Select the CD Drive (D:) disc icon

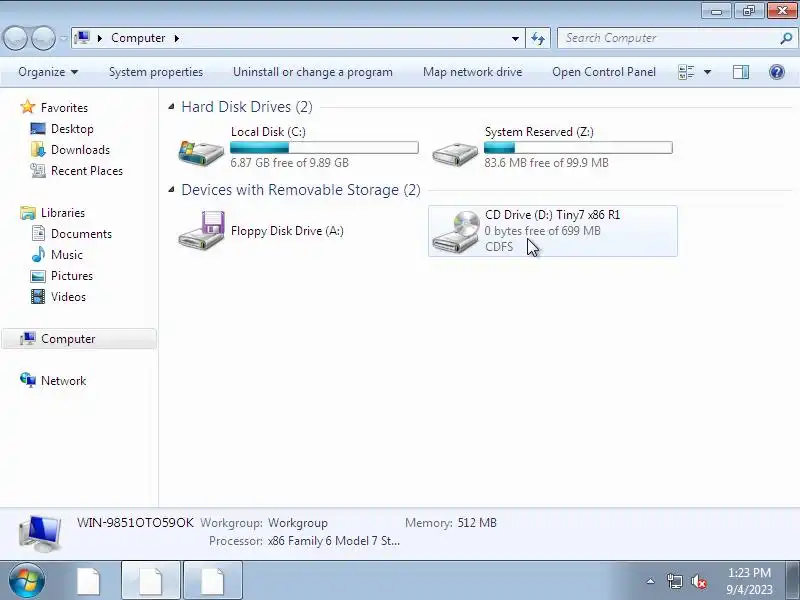click(x=455, y=232)
